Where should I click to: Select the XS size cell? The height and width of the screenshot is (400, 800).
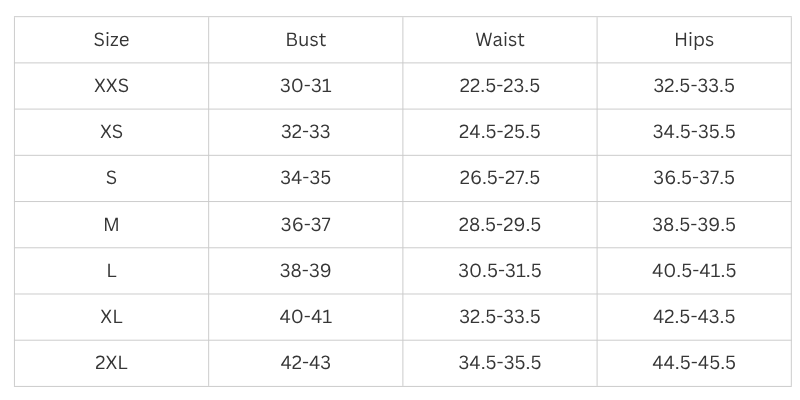pos(111,132)
